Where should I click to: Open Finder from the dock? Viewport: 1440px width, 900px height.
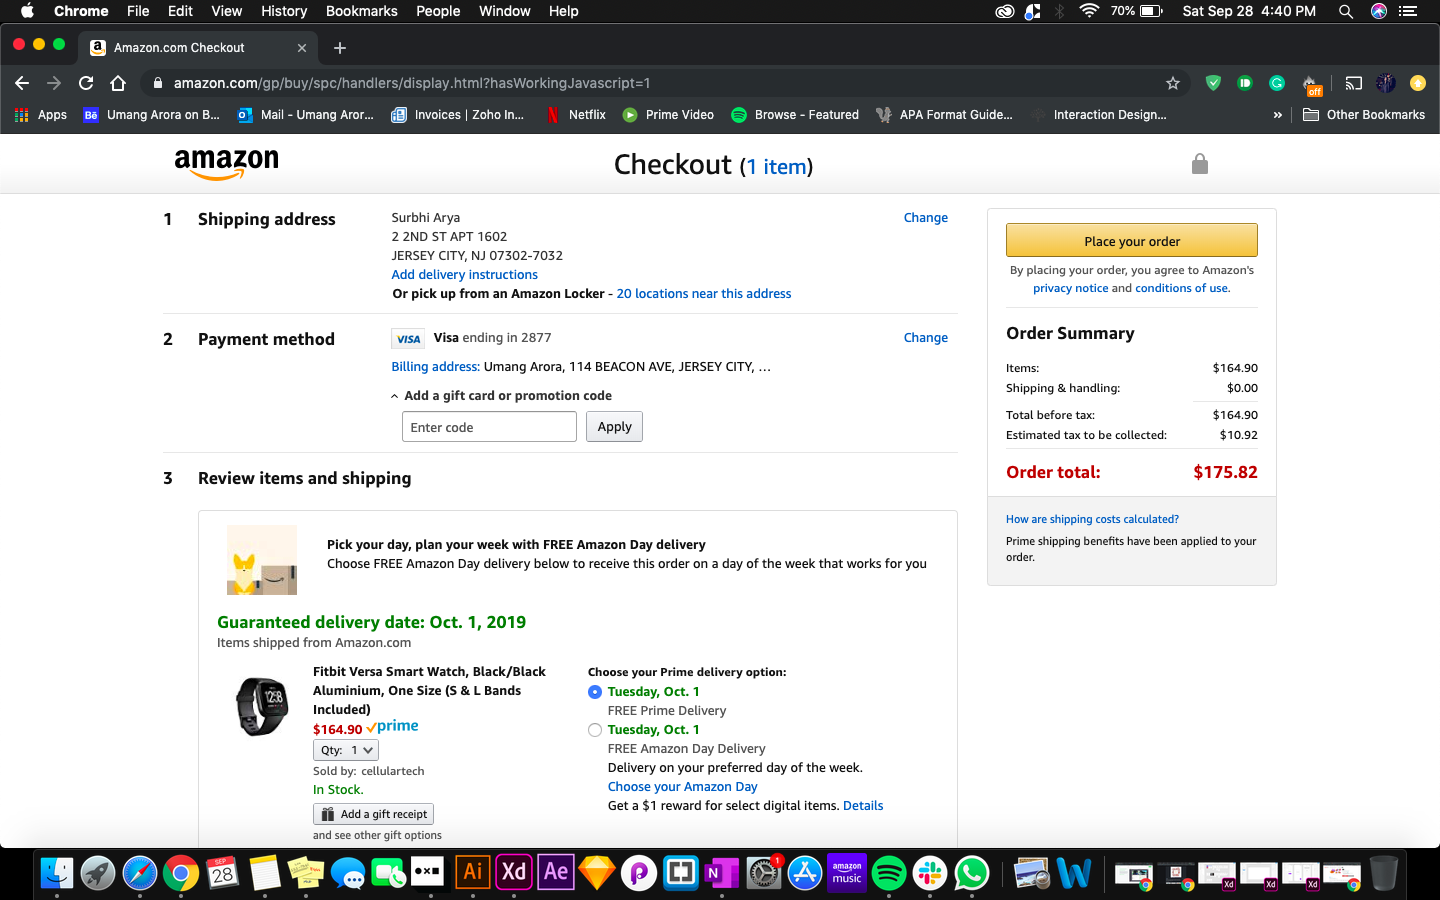coord(57,872)
